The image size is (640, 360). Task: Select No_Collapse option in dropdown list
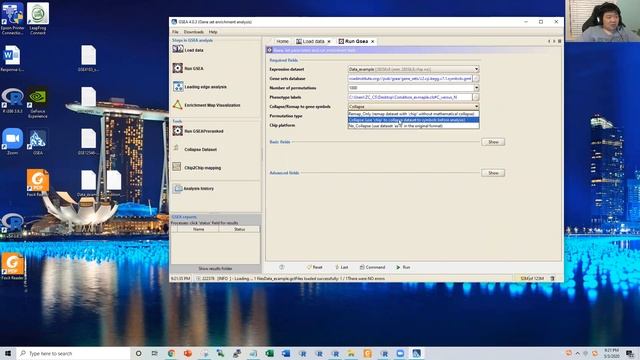413,126
